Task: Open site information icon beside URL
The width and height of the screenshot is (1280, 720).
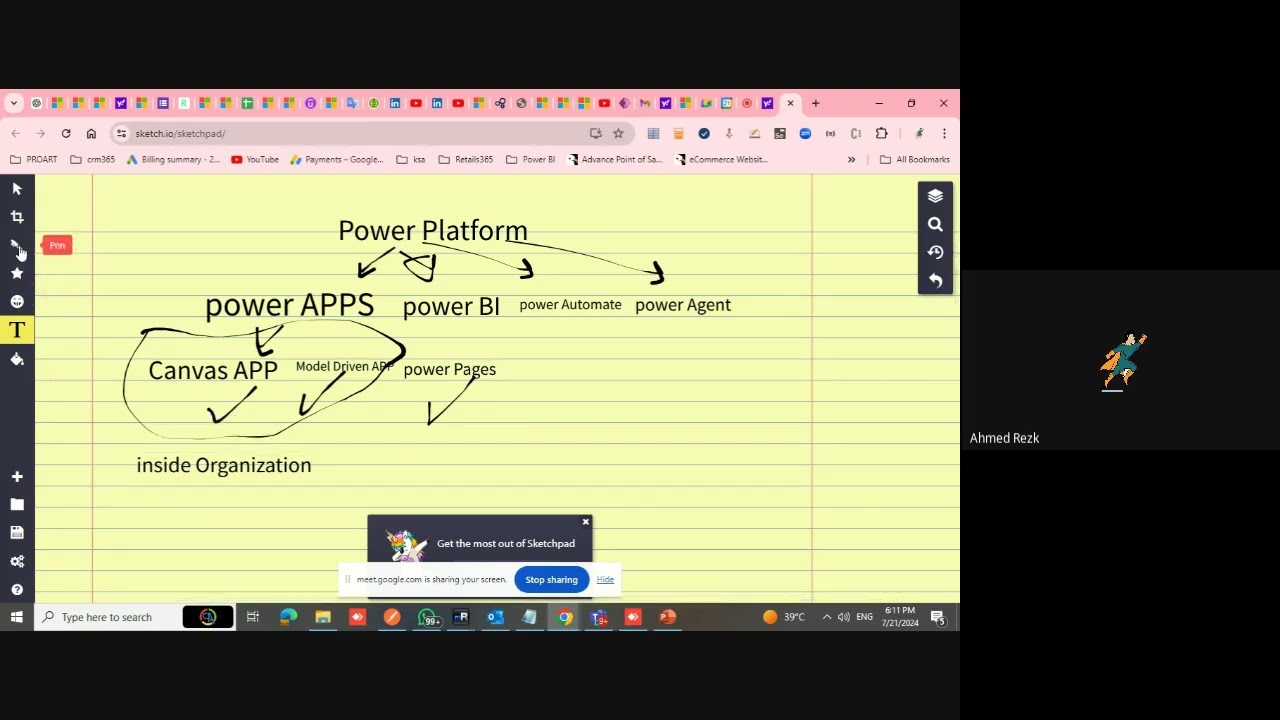Action: (121, 133)
